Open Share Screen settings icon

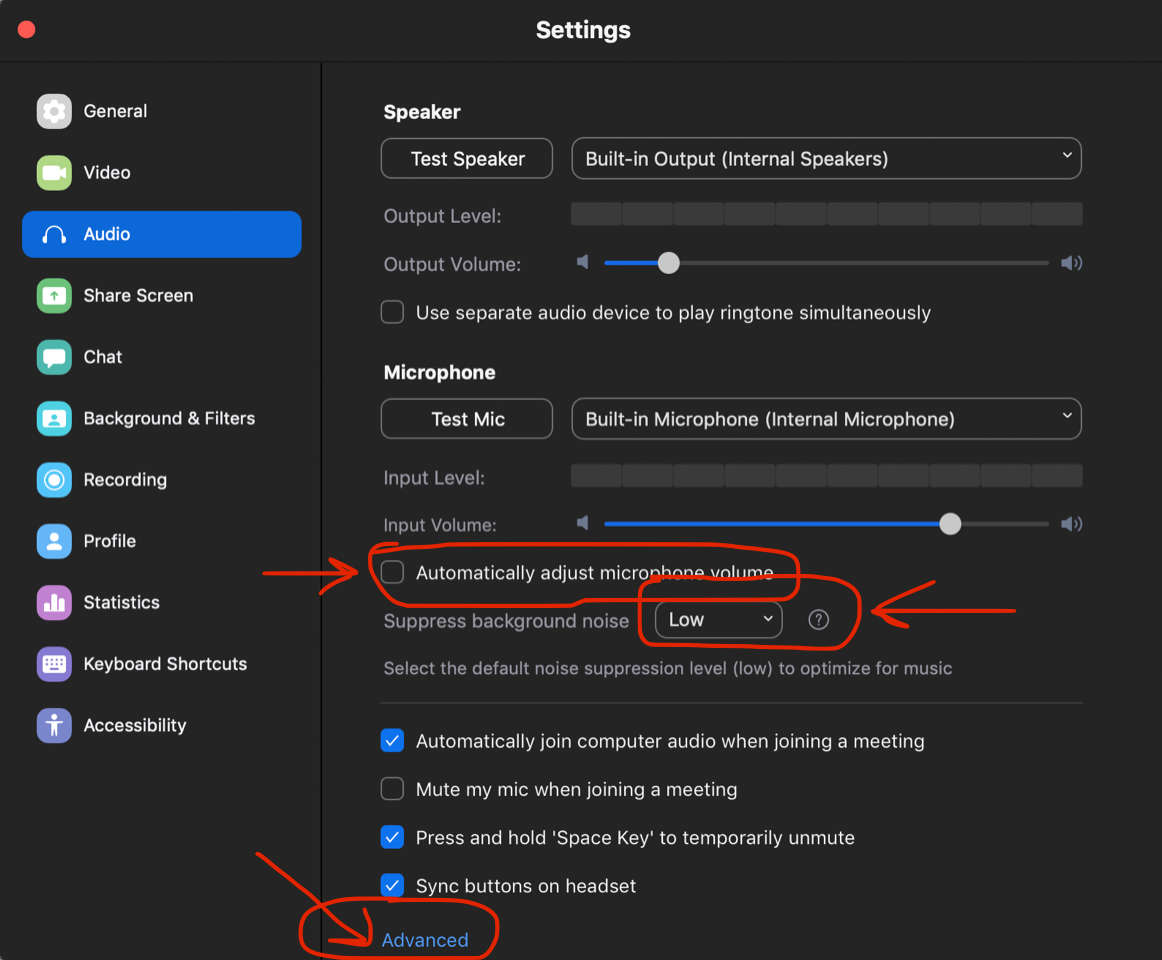tap(54, 296)
